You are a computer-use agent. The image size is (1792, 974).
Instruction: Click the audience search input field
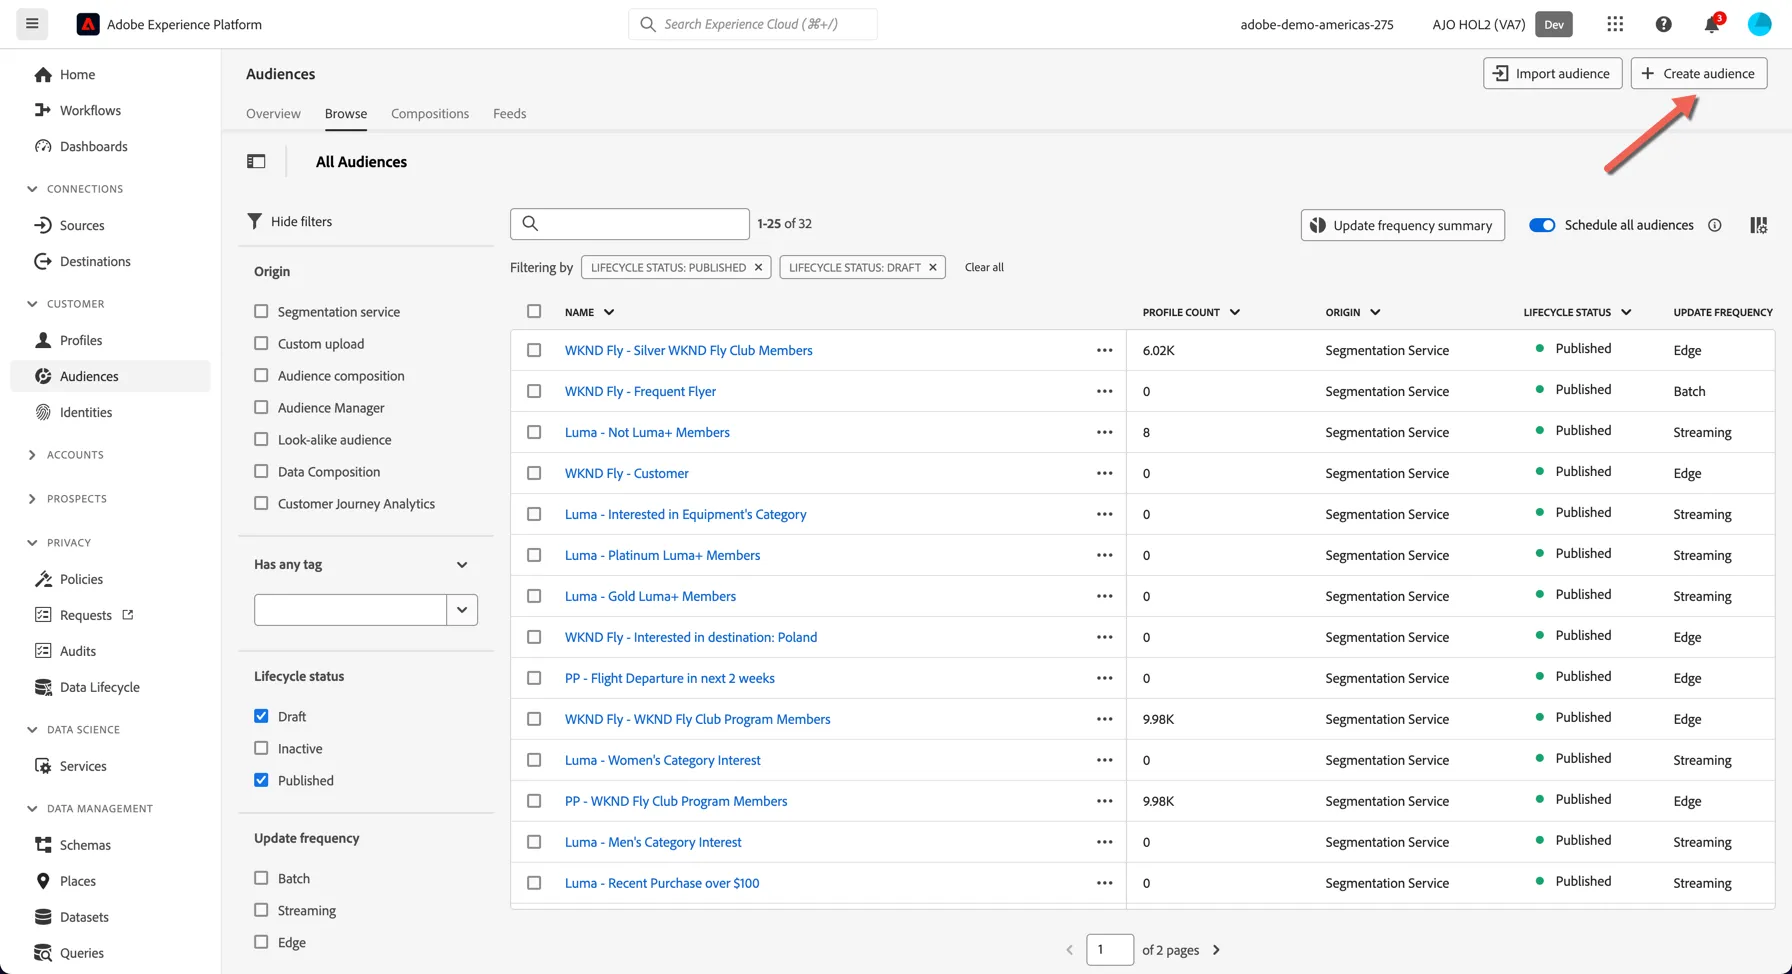coord(629,224)
